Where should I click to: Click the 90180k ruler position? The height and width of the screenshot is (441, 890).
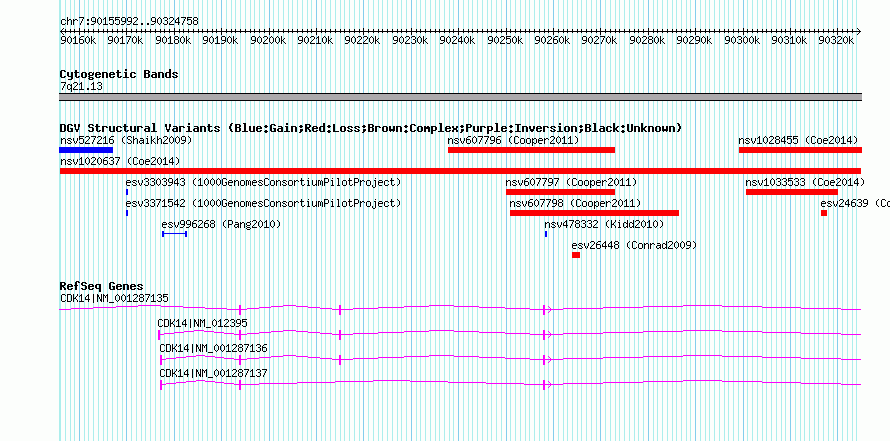(173, 40)
